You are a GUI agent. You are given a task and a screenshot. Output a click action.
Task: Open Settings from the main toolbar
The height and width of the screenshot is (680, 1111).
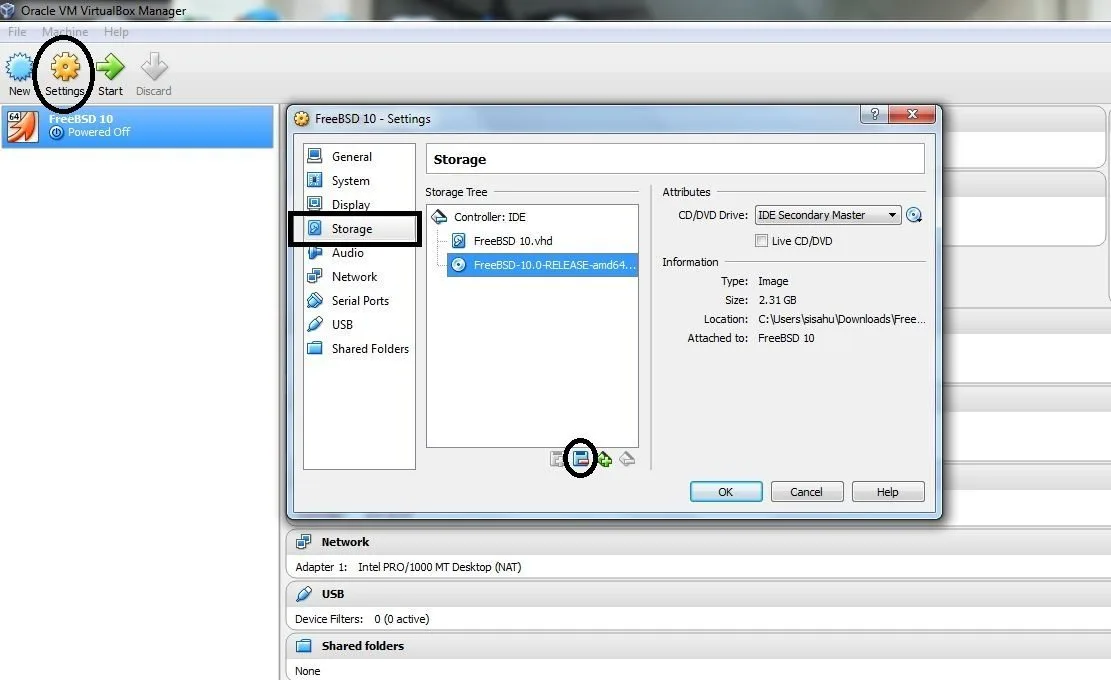[x=64, y=74]
